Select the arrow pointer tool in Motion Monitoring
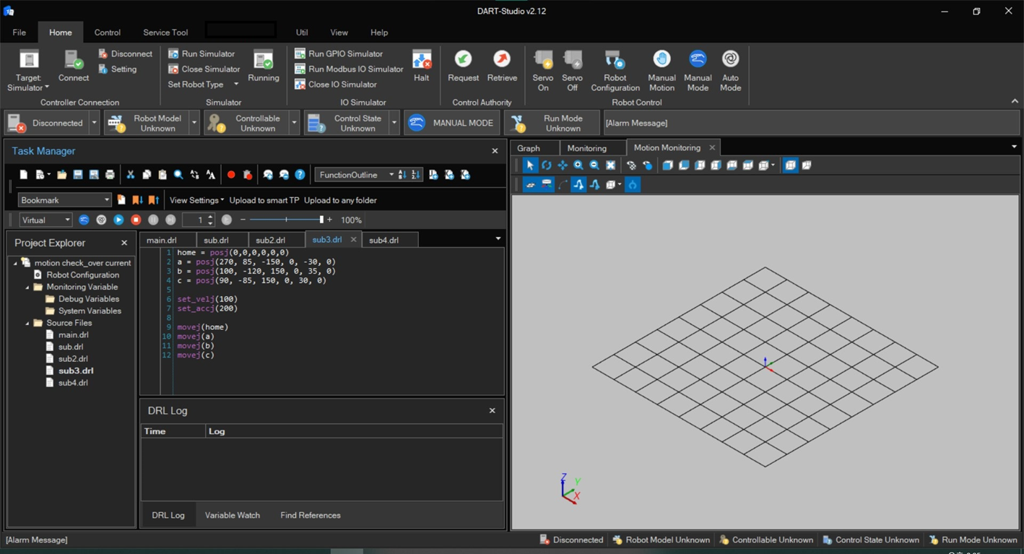 pyautogui.click(x=530, y=165)
